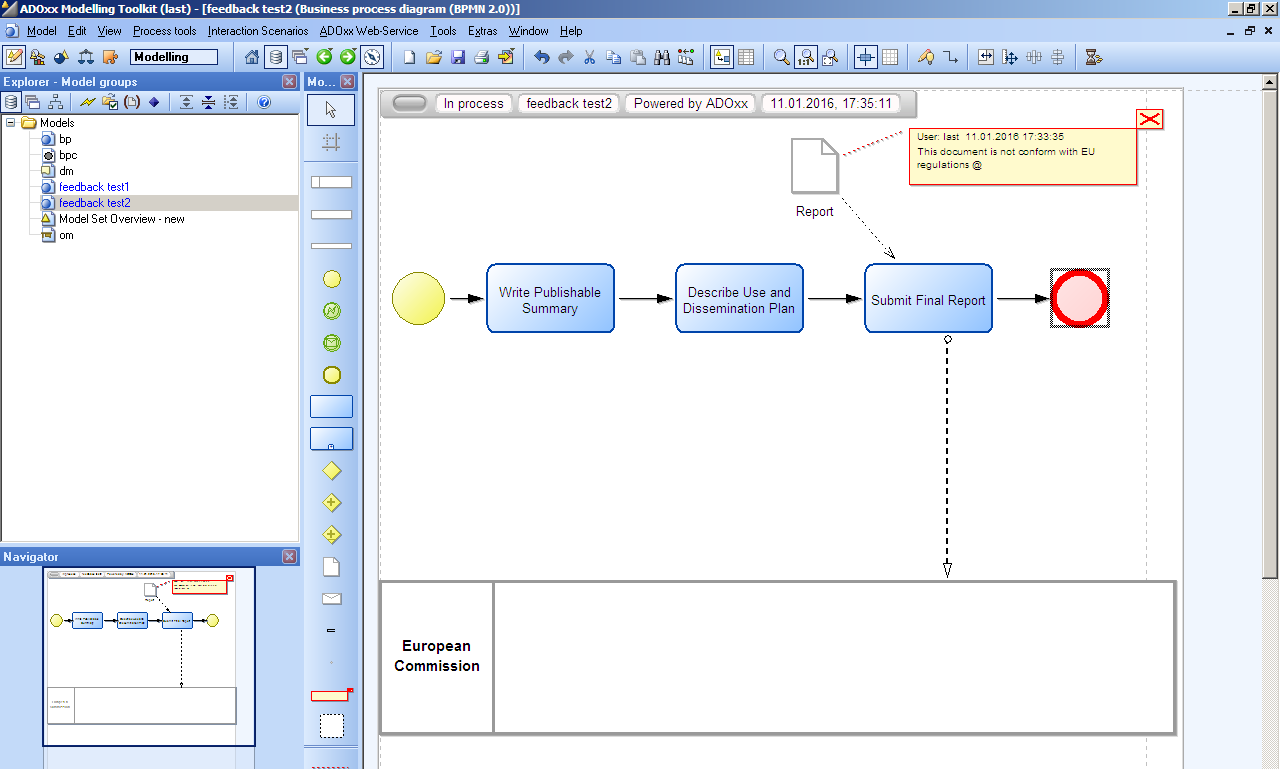Image resolution: width=1280 pixels, height=769 pixels.
Task: Click the zoom-to-fit magnifier icon
Action: coord(830,57)
